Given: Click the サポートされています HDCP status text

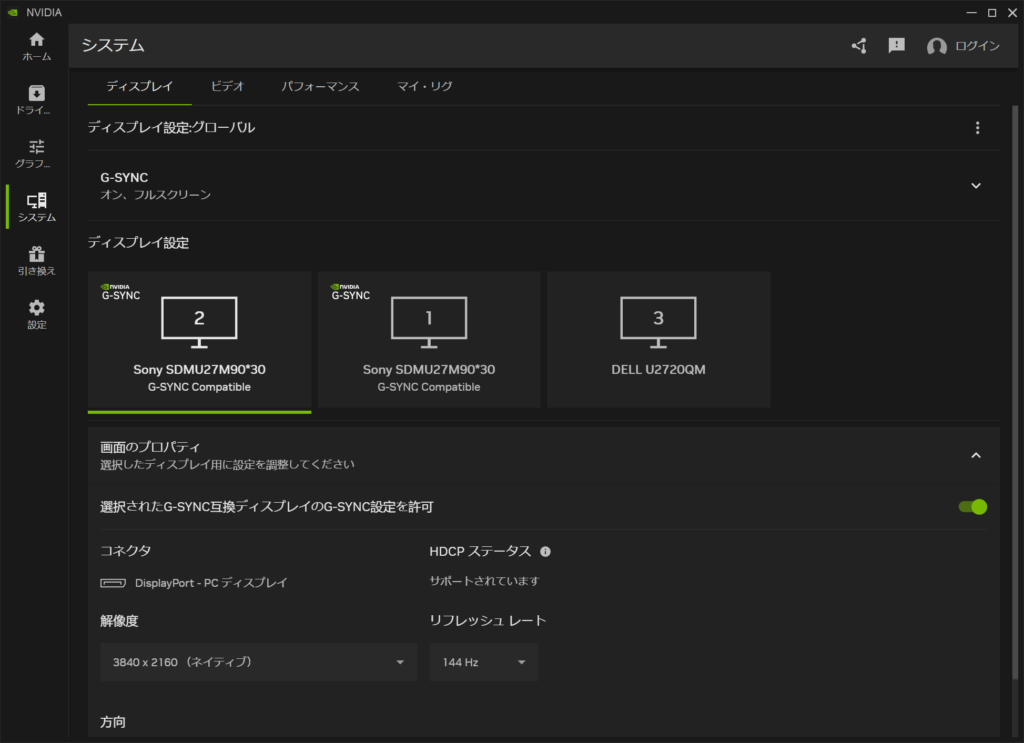Looking at the screenshot, I should coord(484,581).
